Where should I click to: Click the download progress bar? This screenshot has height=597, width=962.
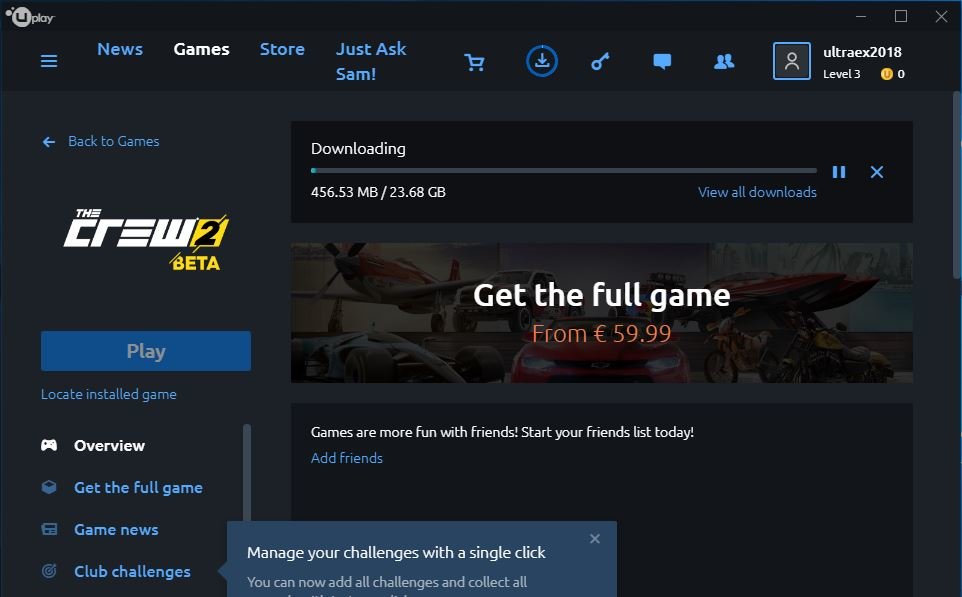pos(564,171)
